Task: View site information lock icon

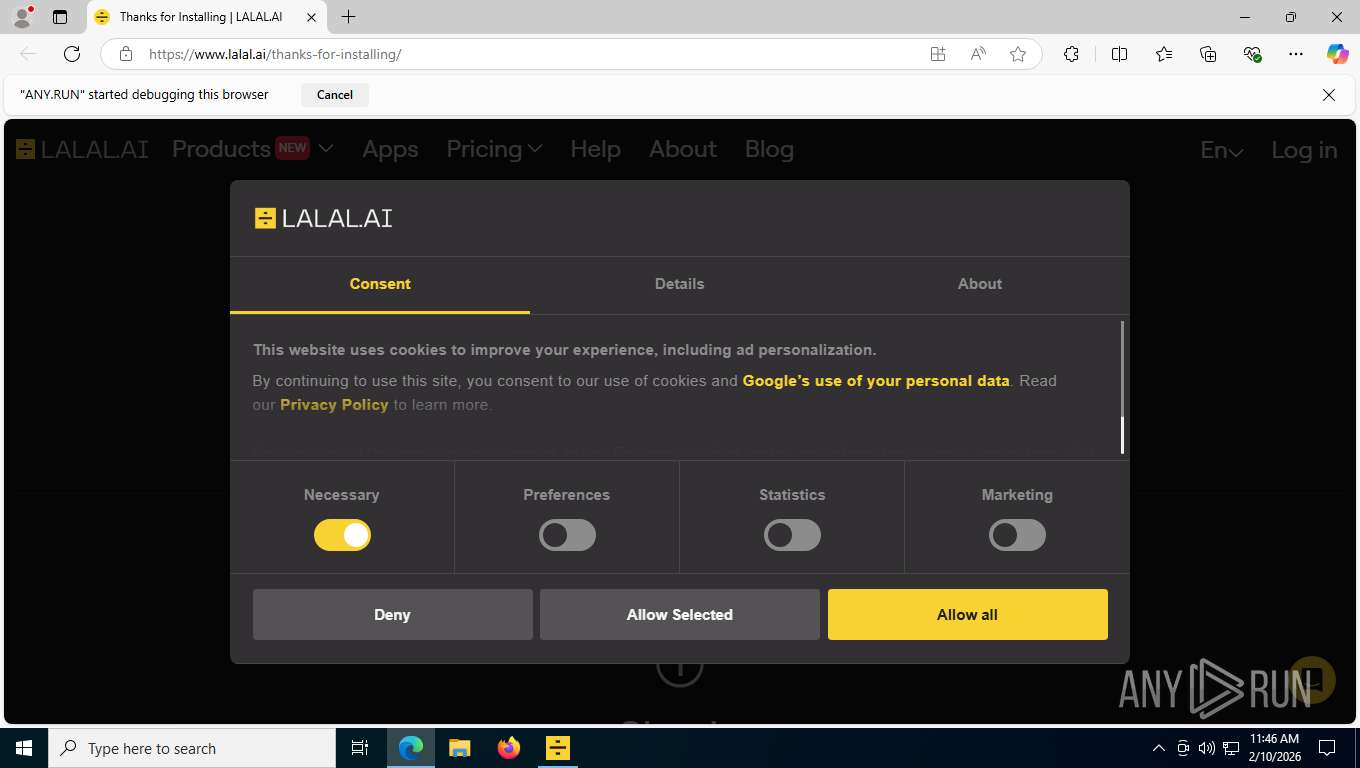Action: click(126, 54)
